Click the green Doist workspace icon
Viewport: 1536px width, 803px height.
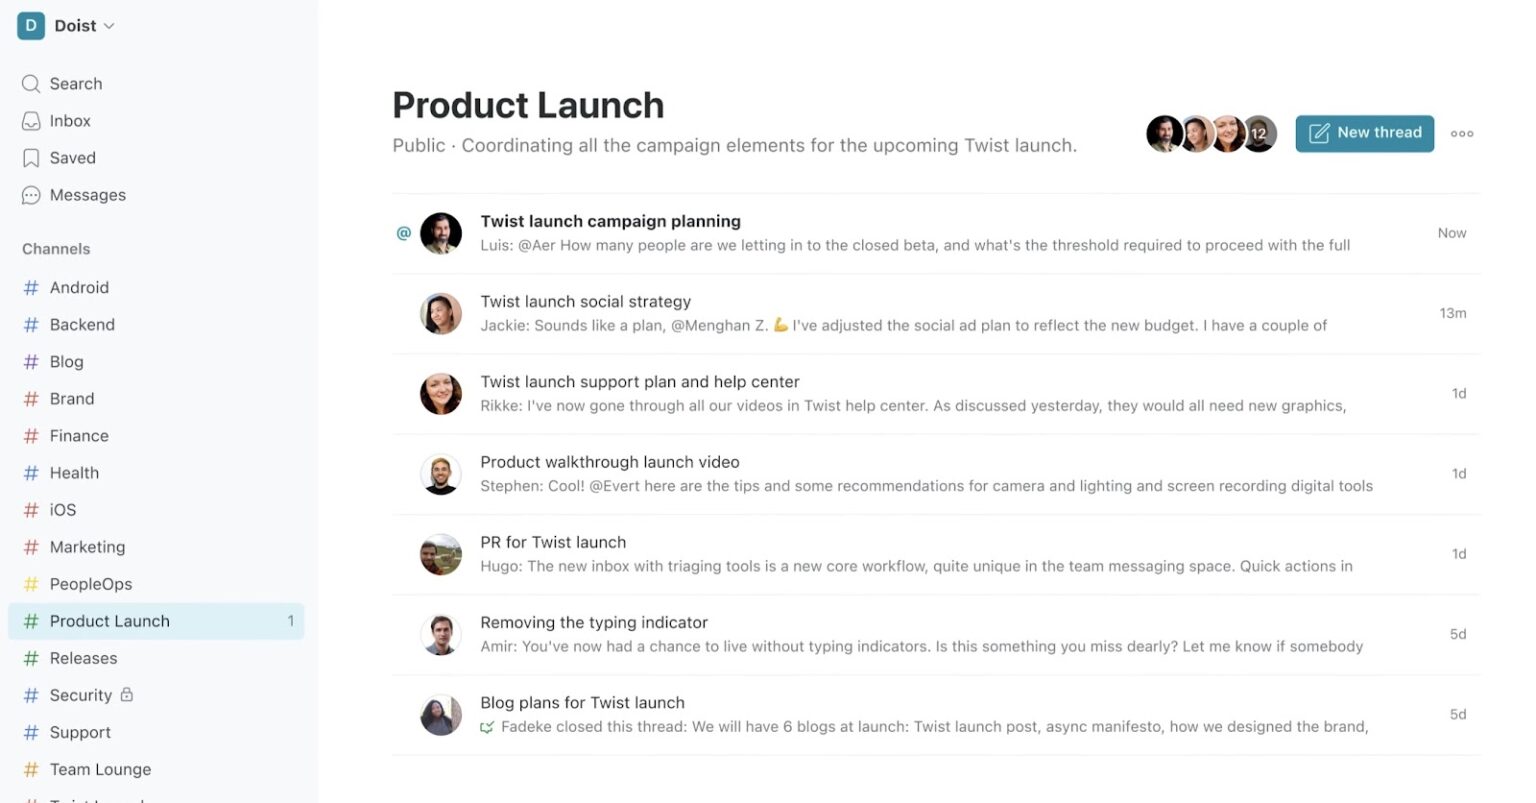(29, 25)
